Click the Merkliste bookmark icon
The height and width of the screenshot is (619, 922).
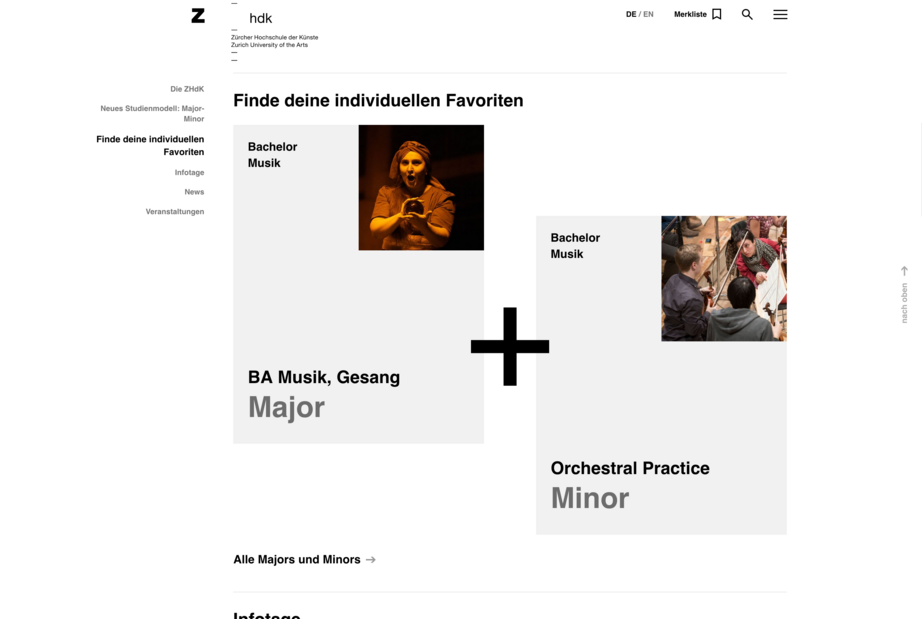click(x=716, y=14)
